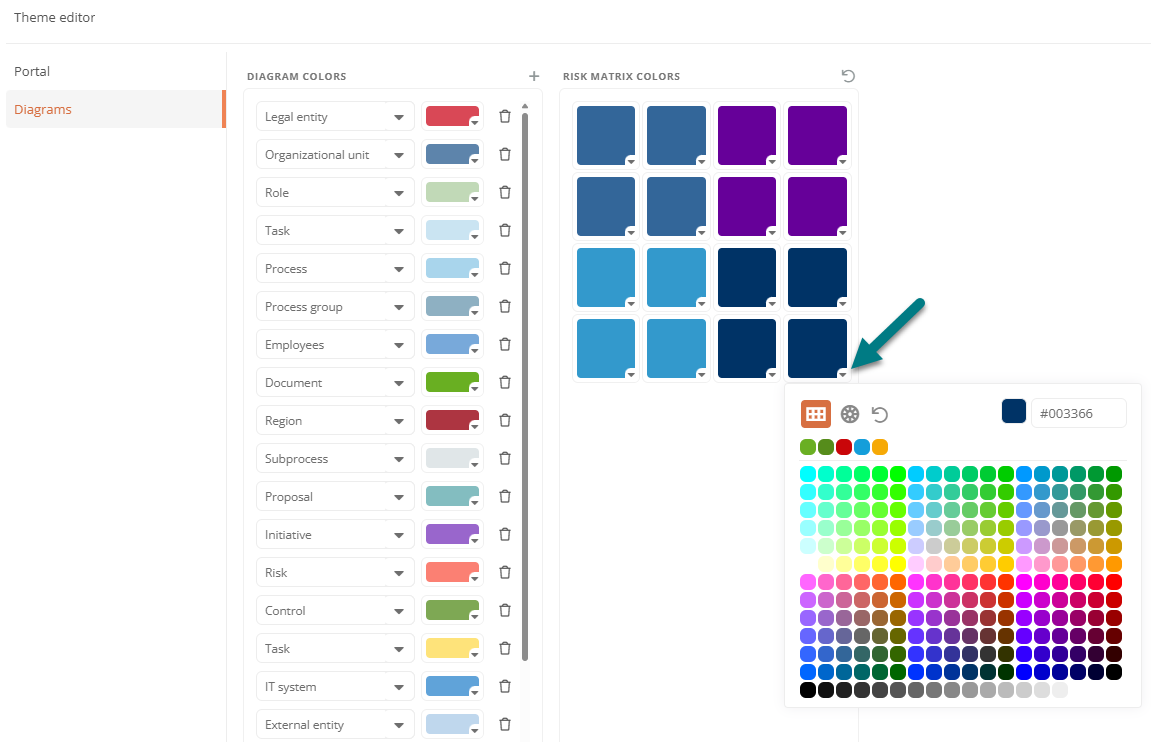
Task: Delete the Document color row
Action: click(504, 382)
